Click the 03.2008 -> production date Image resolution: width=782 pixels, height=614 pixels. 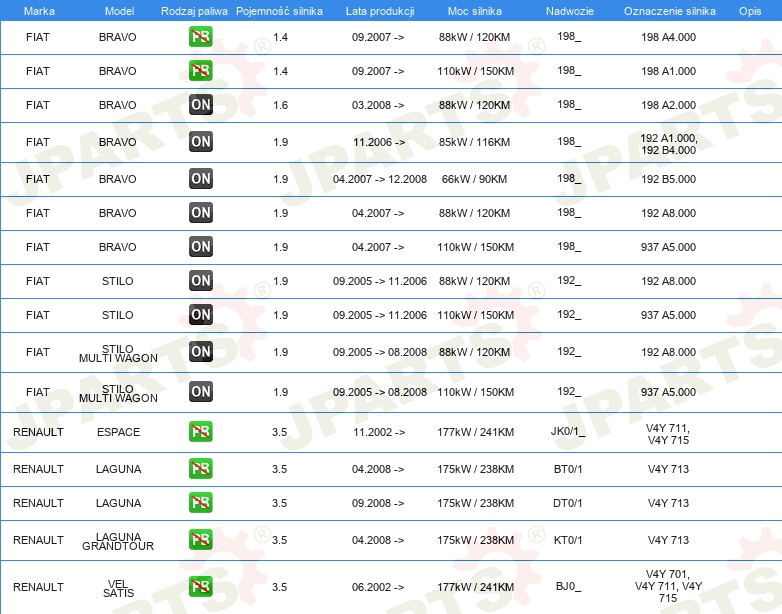pos(378,105)
